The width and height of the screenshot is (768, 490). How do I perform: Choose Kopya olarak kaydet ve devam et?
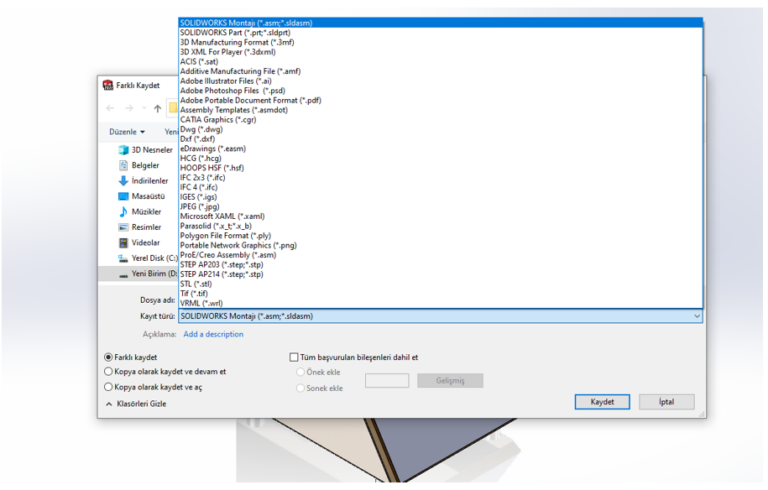pyautogui.click(x=109, y=371)
